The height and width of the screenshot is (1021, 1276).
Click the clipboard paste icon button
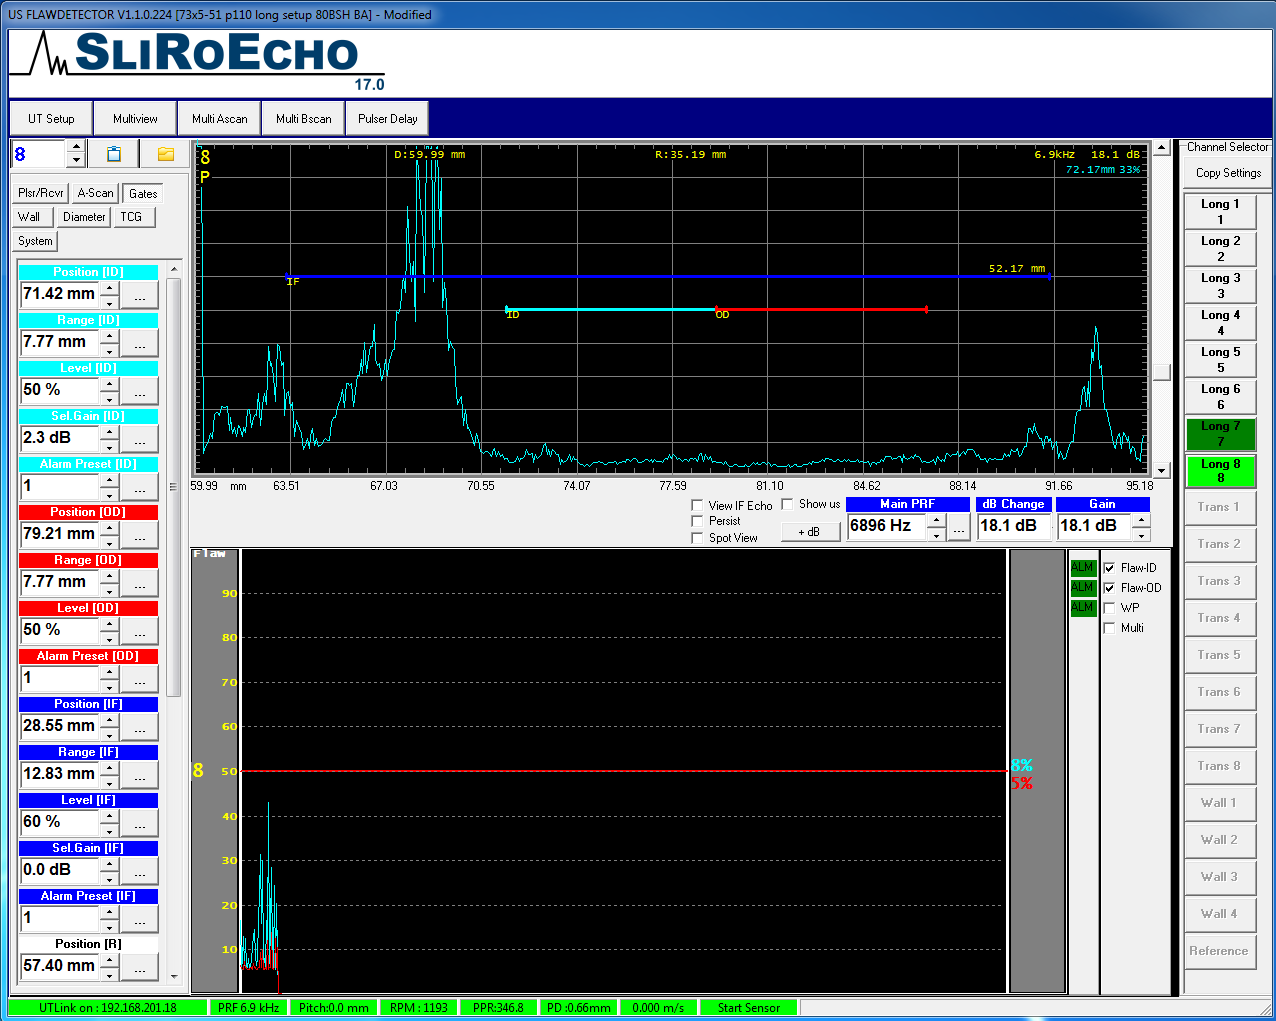113,154
